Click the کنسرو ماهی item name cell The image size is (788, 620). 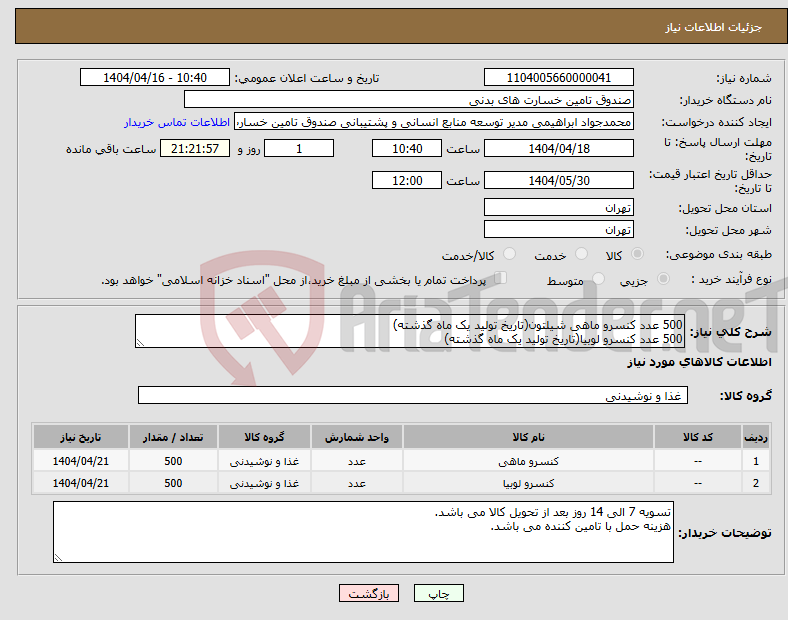pyautogui.click(x=528, y=461)
